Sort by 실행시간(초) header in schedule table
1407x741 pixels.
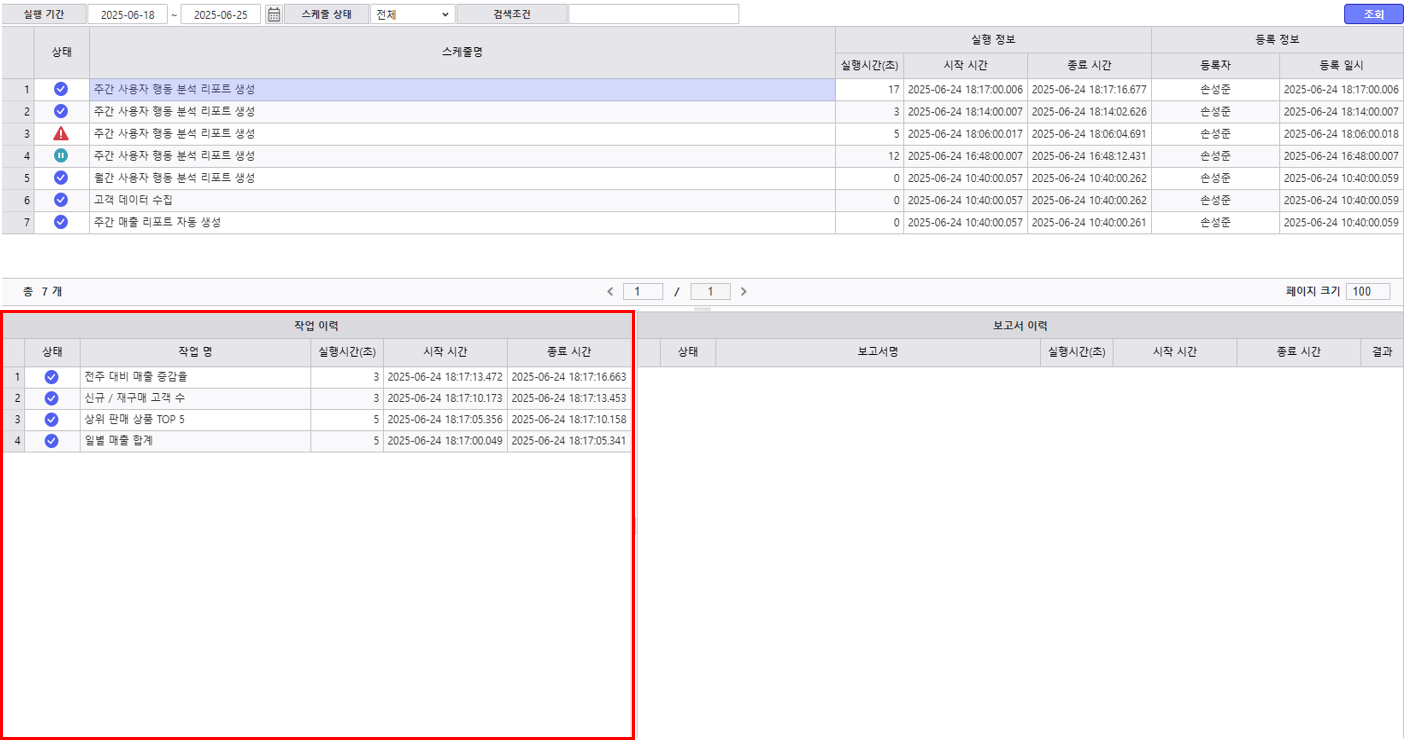point(869,65)
